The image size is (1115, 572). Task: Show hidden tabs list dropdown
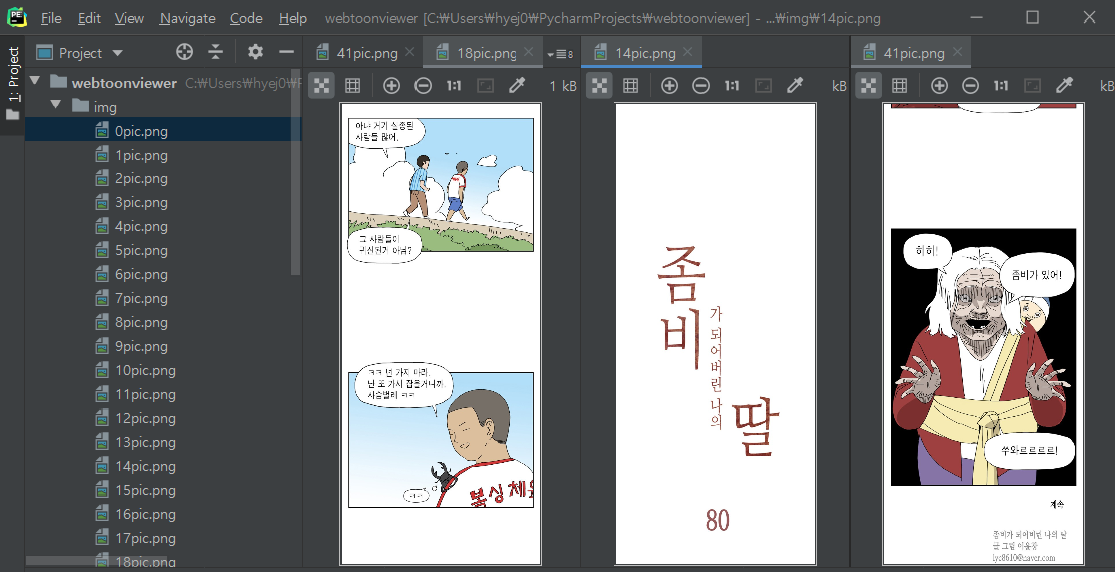560,54
